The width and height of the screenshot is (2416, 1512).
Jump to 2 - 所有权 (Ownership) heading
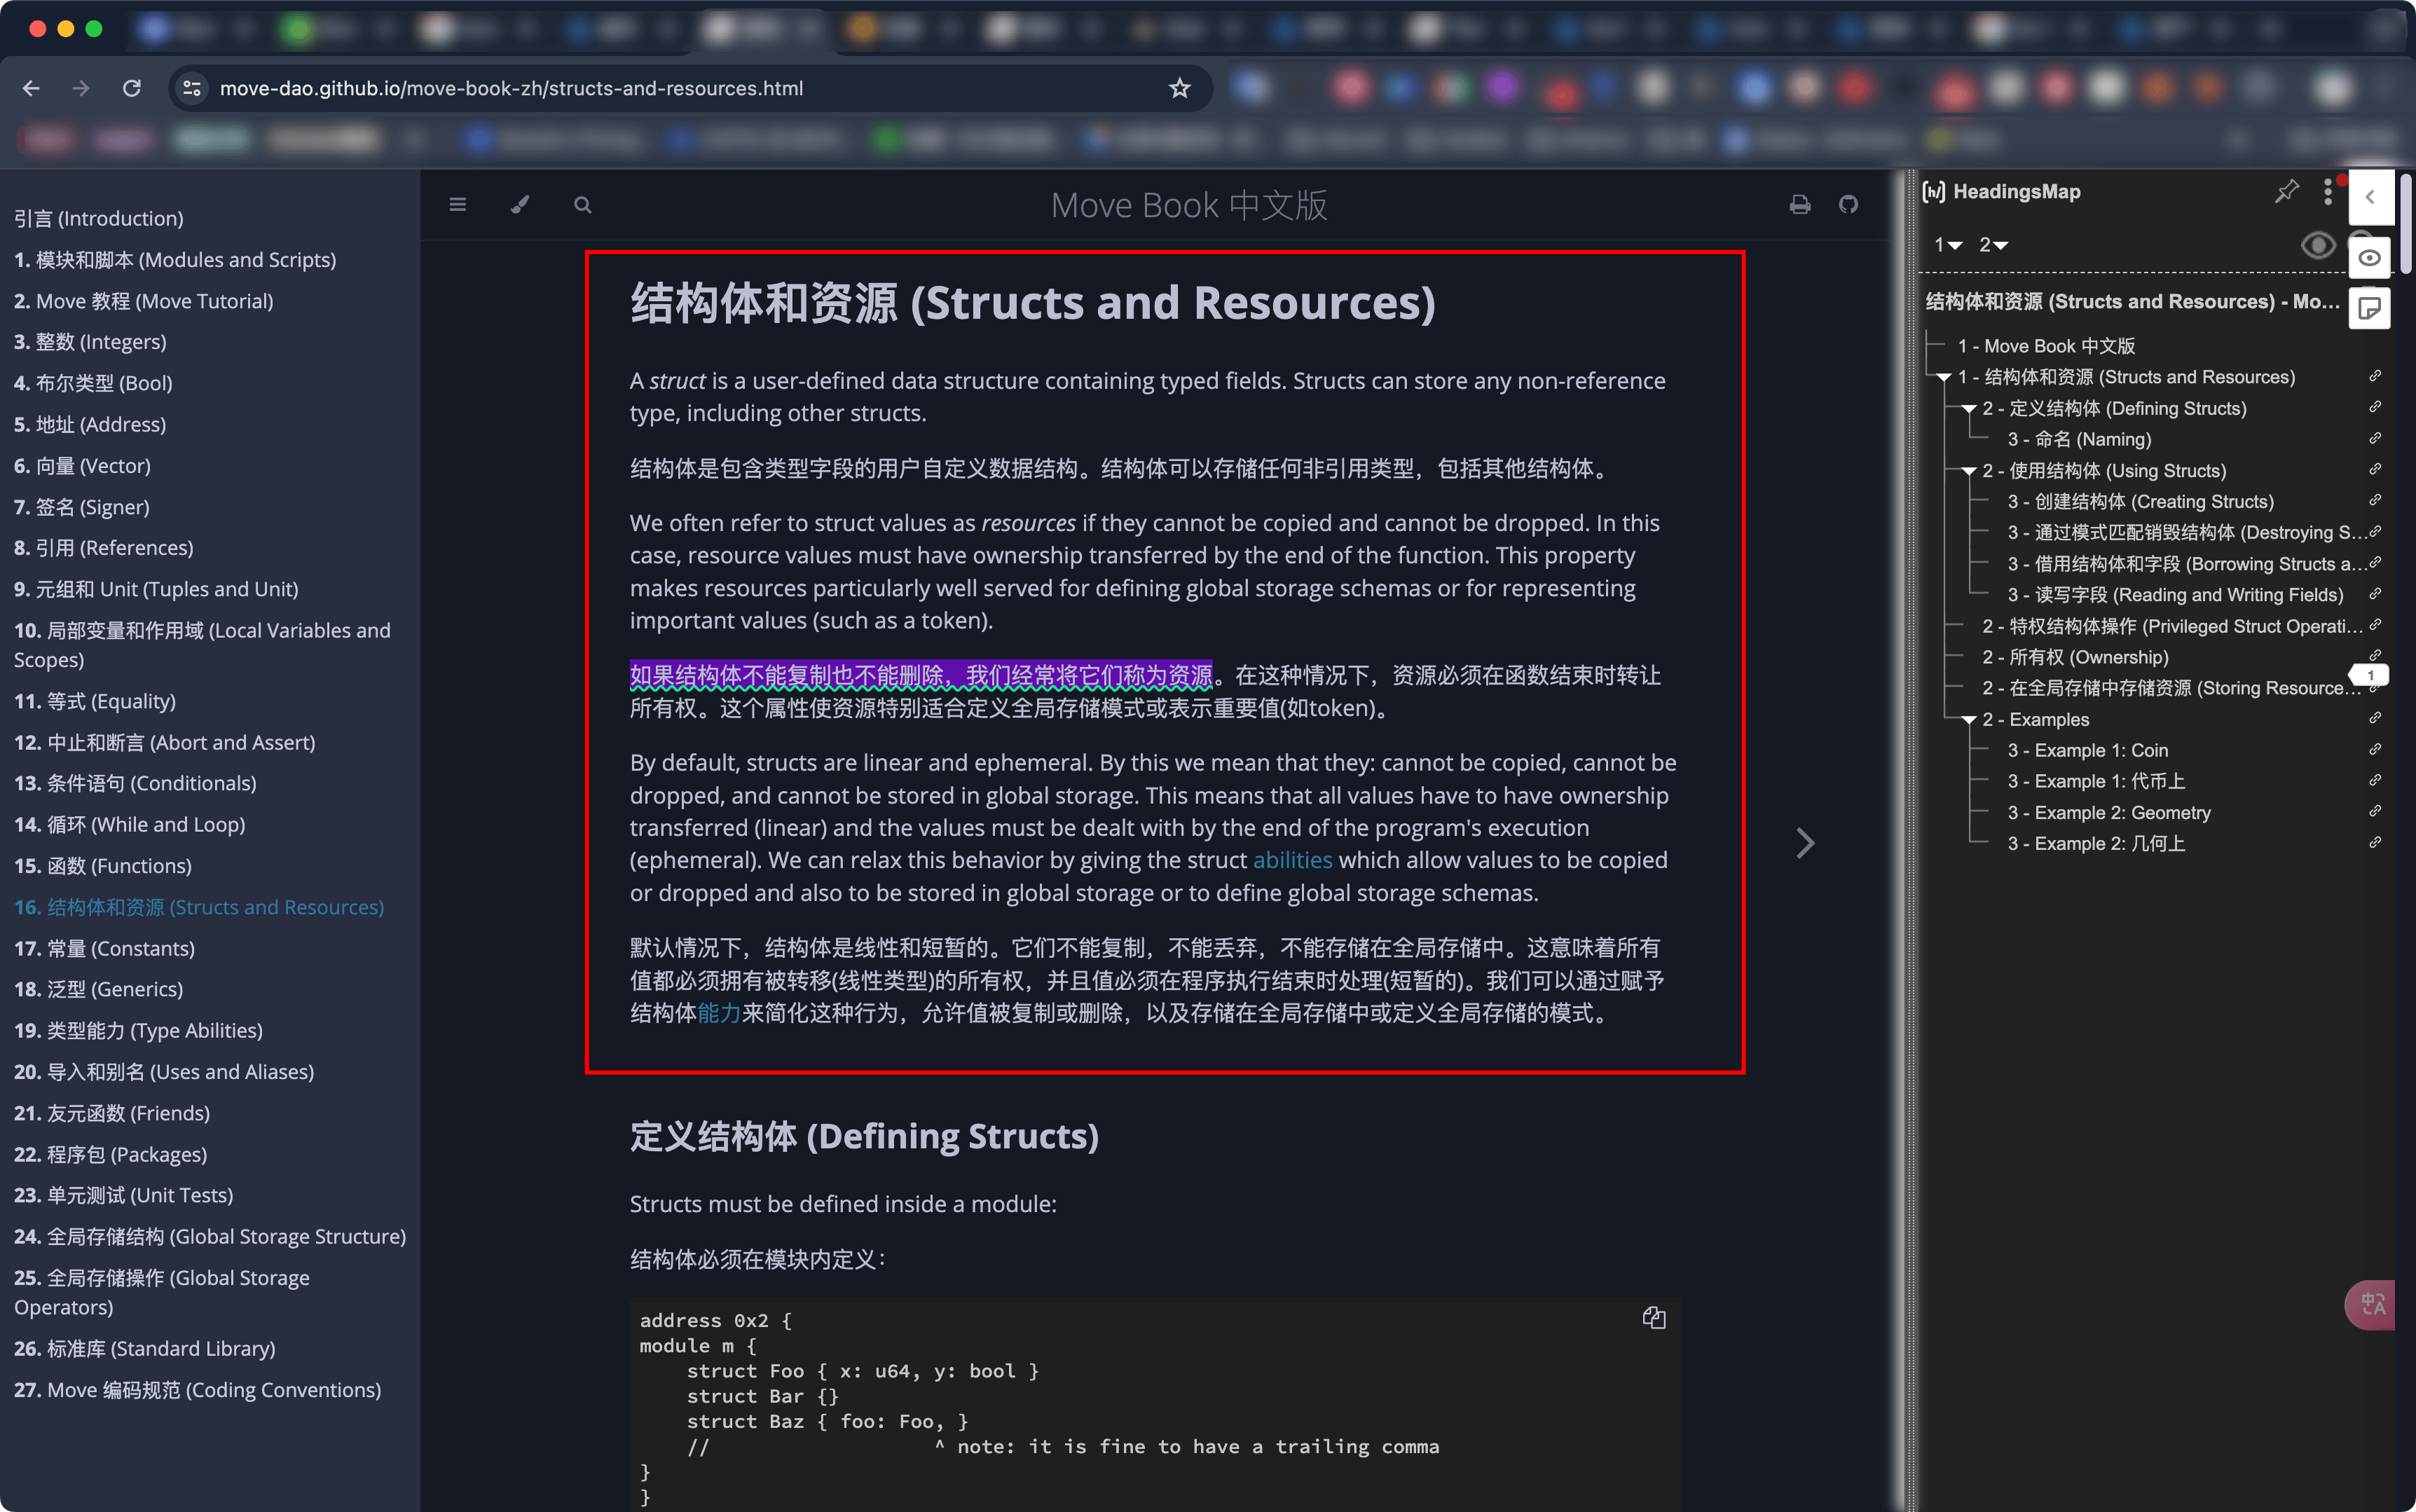click(x=2075, y=657)
